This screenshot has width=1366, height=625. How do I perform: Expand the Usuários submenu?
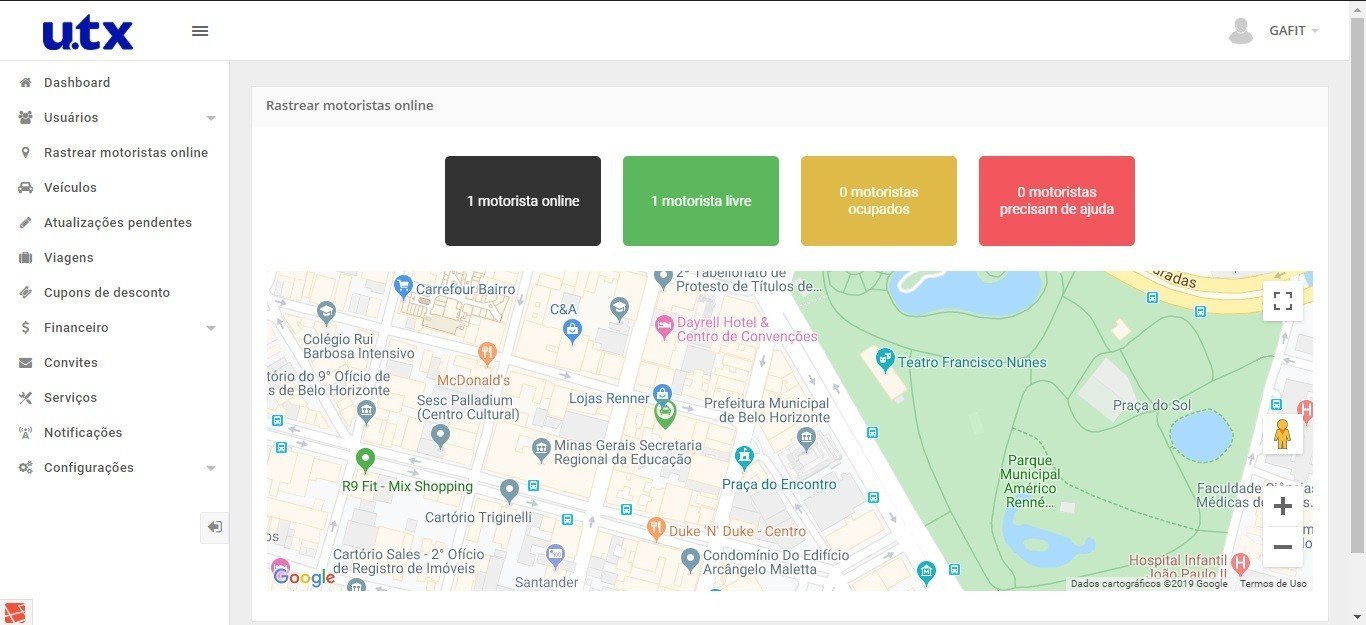(x=211, y=118)
